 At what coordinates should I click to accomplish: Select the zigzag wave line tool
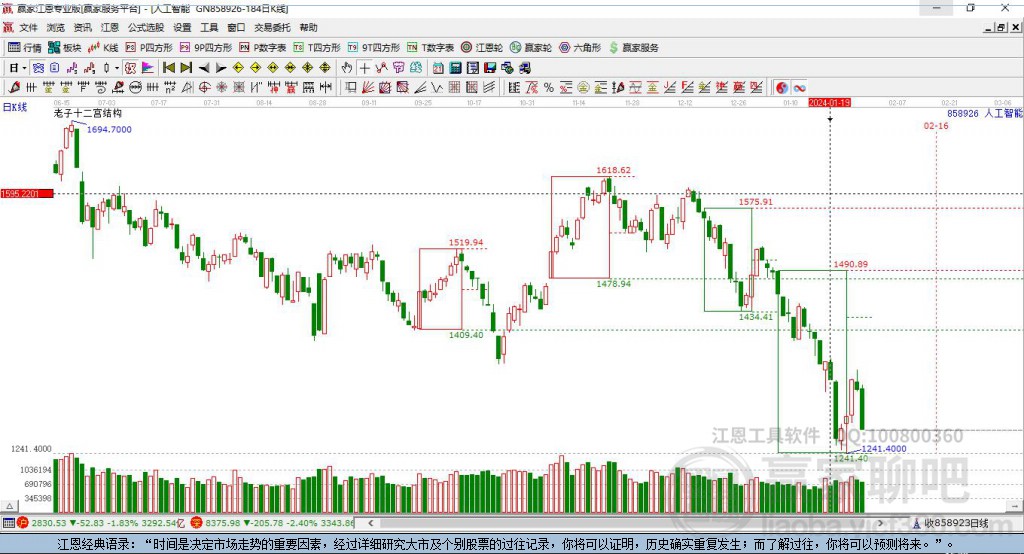pyautogui.click(x=437, y=88)
